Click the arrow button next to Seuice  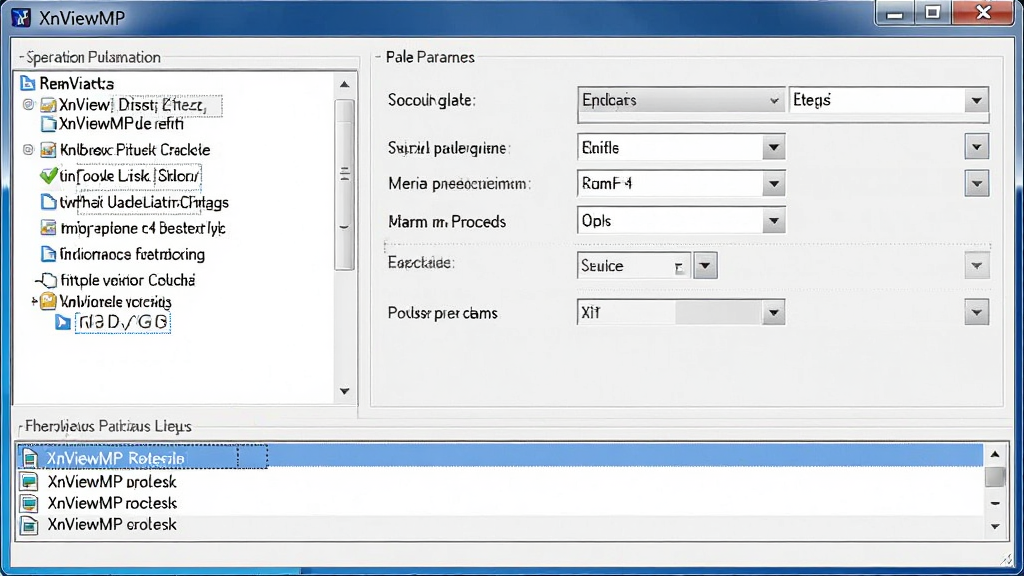[705, 266]
